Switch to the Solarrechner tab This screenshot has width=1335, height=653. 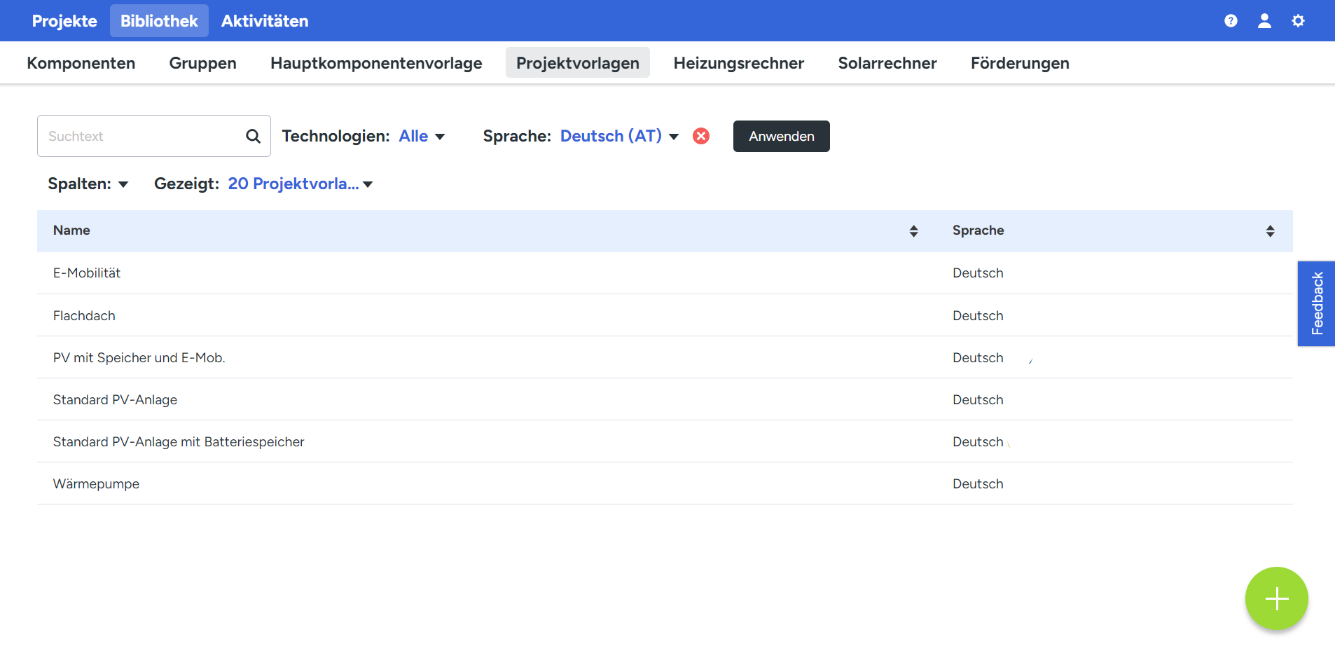point(887,63)
